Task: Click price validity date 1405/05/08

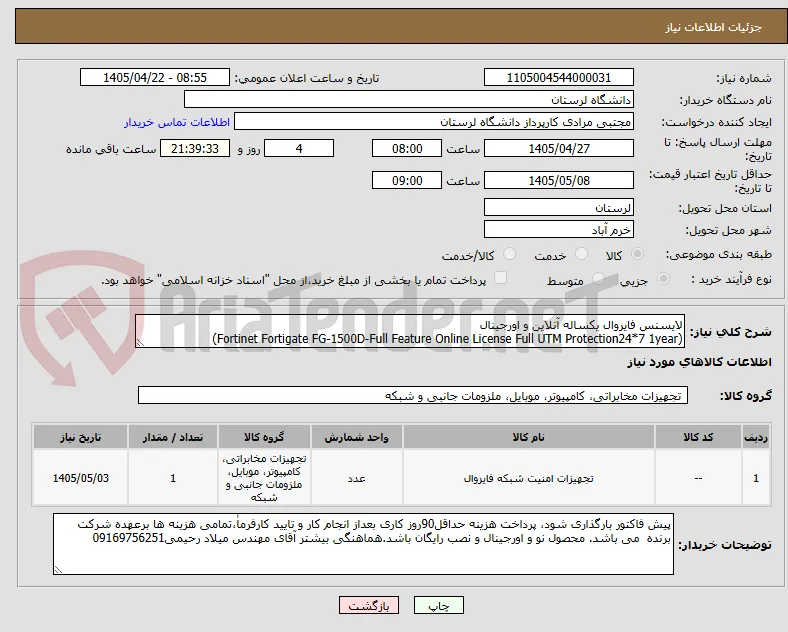Action: [x=559, y=180]
